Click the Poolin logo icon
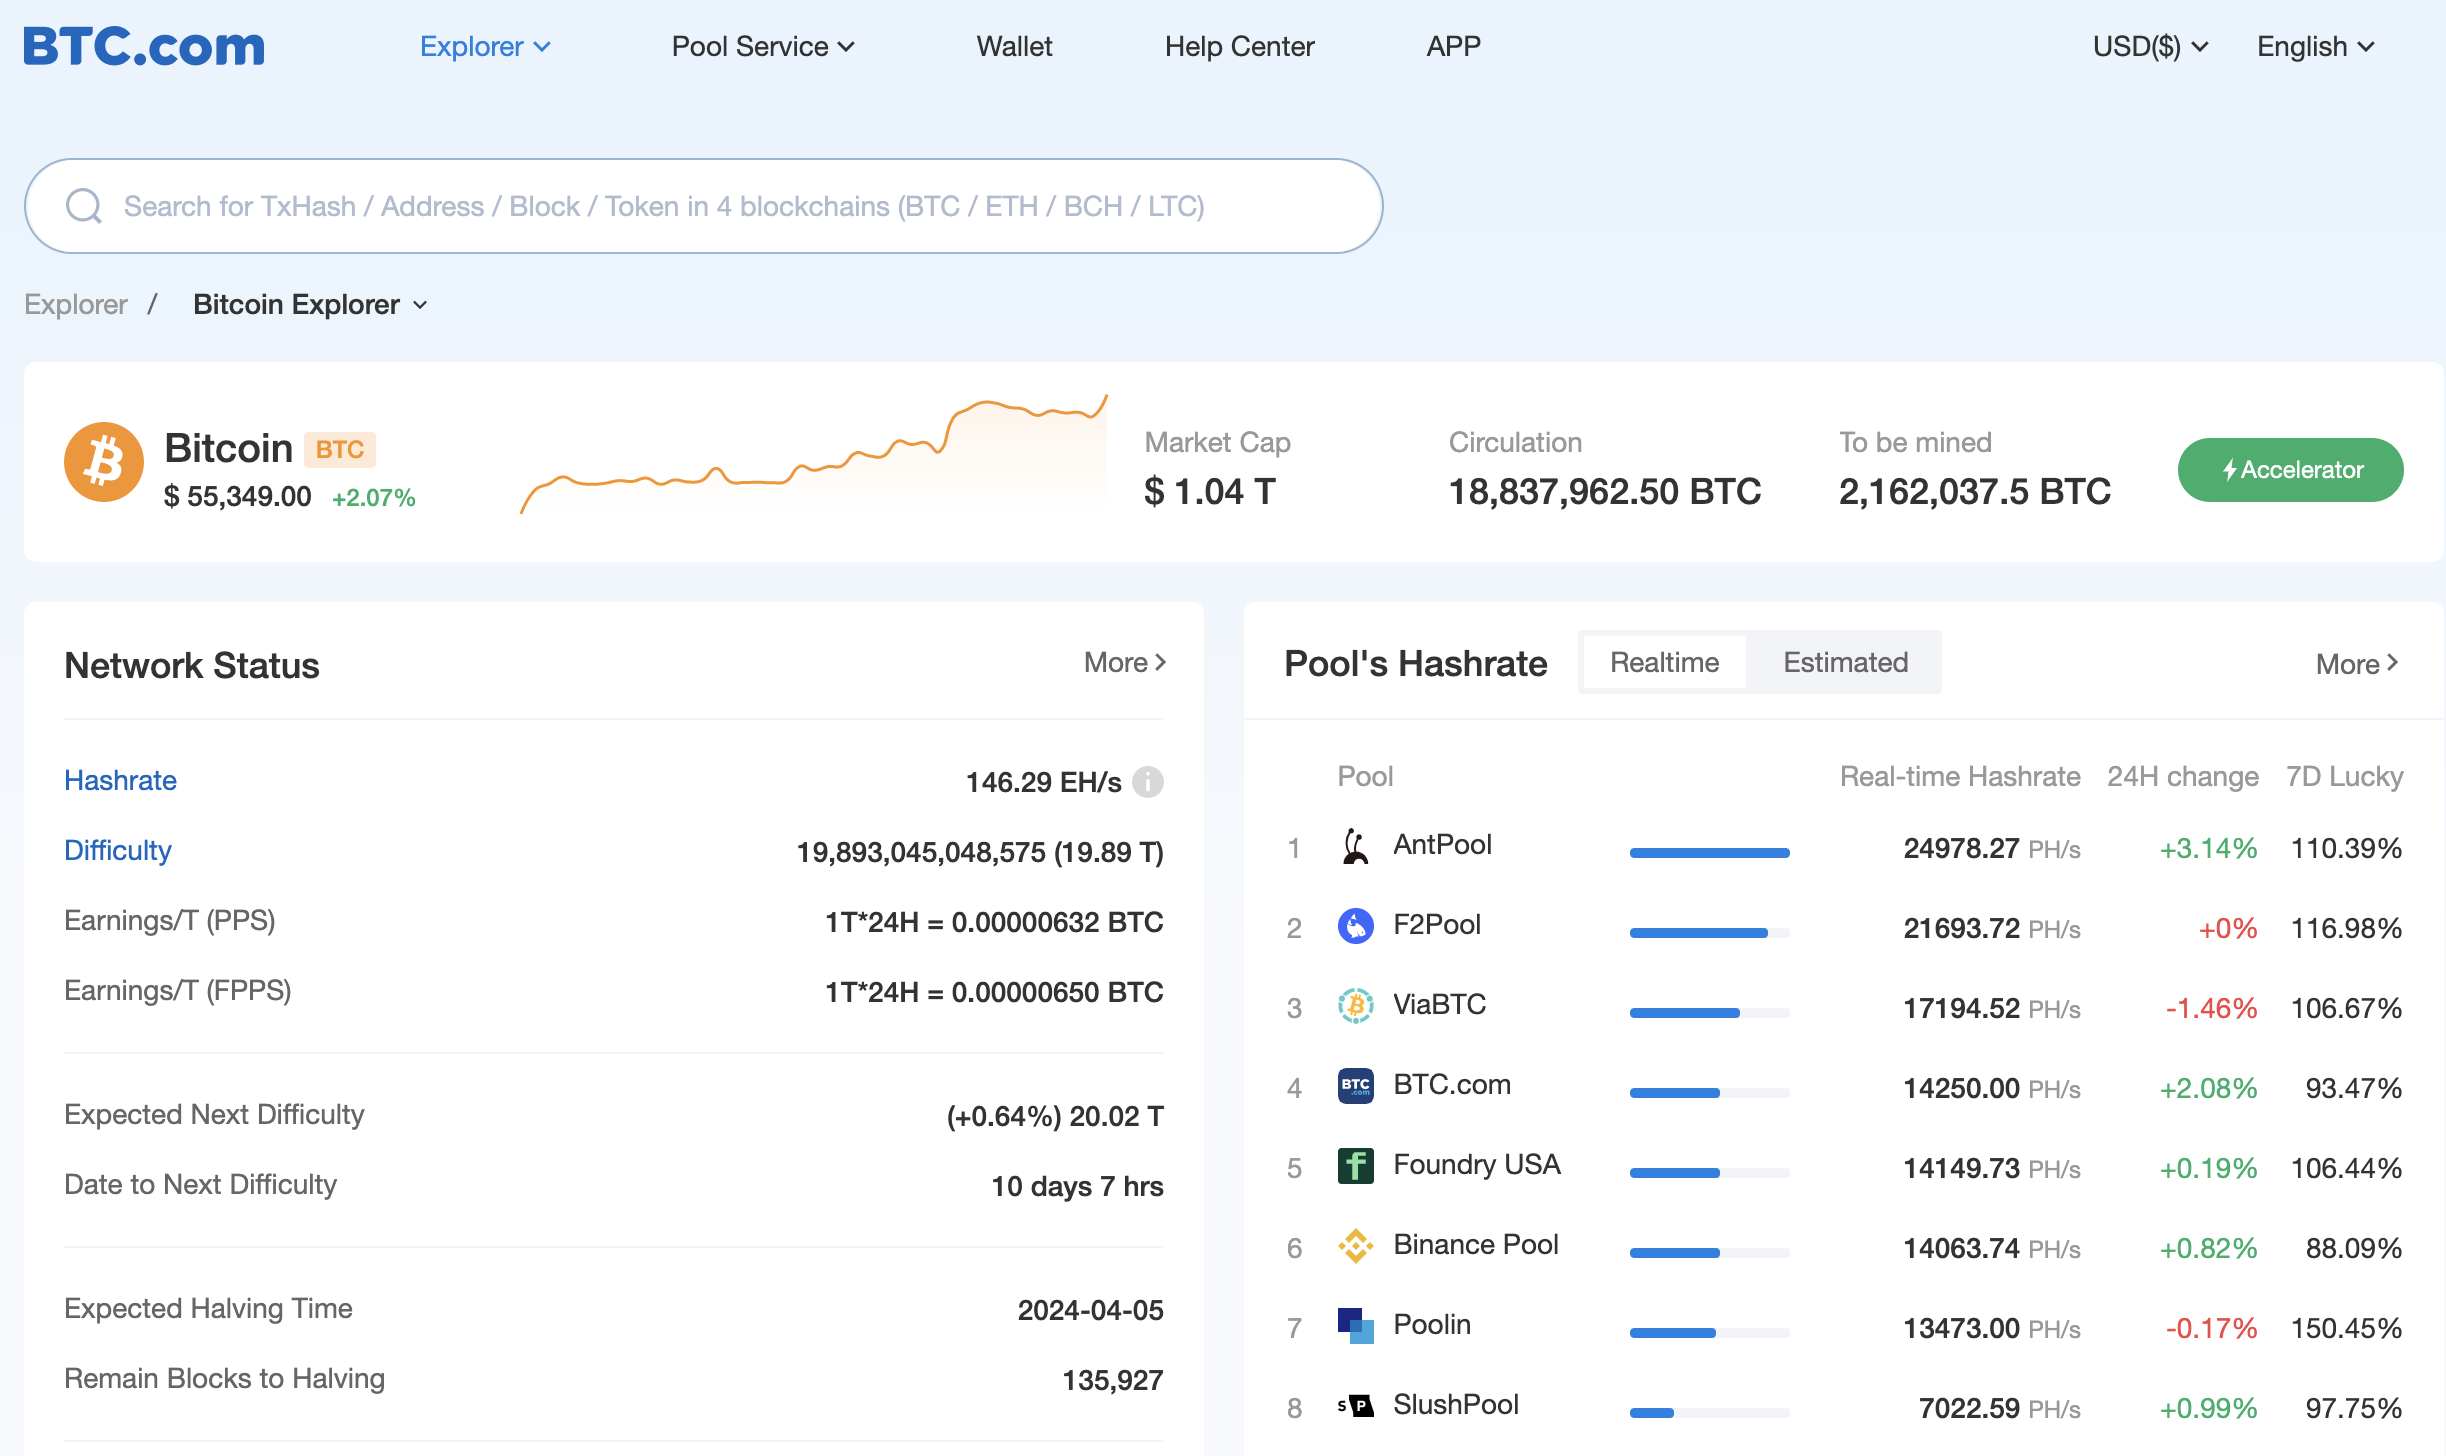The width and height of the screenshot is (2446, 1456). click(x=1356, y=1325)
